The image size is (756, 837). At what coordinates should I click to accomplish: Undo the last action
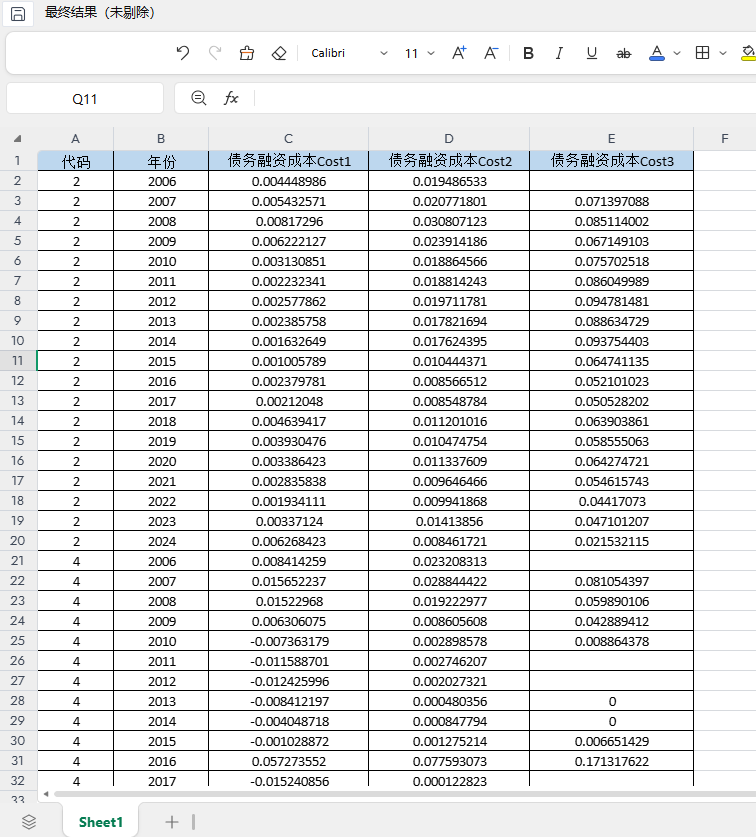(x=183, y=53)
